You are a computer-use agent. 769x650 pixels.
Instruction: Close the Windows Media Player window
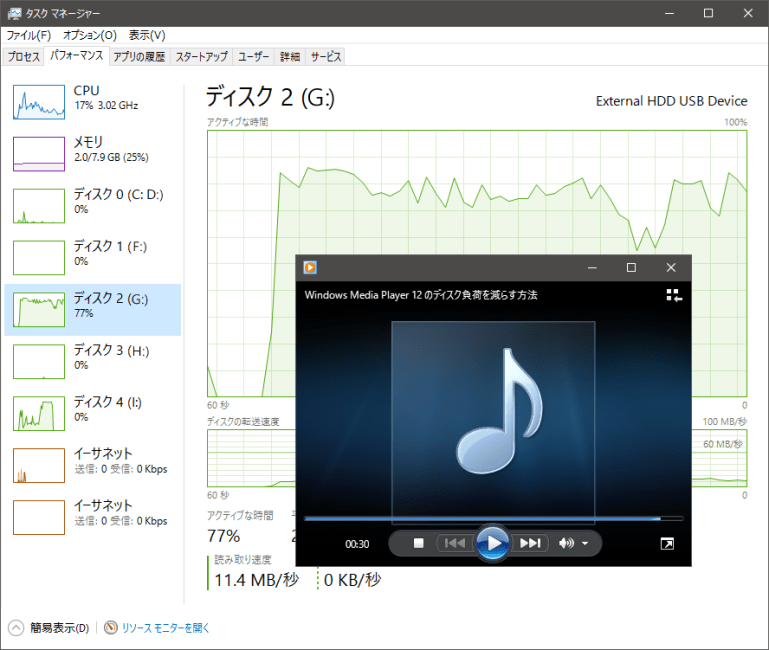(671, 267)
